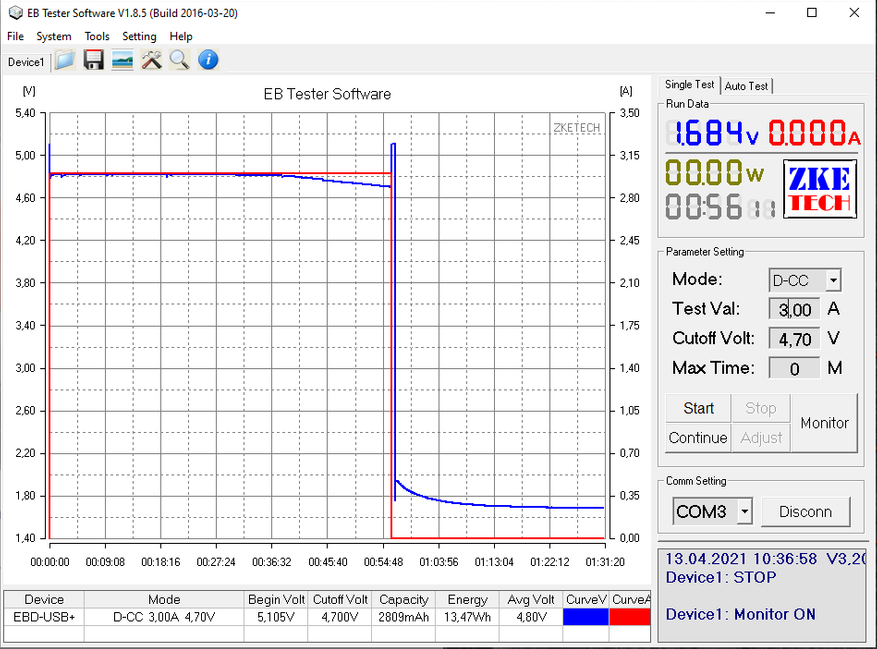Open the COM3 port dropdown

744,512
